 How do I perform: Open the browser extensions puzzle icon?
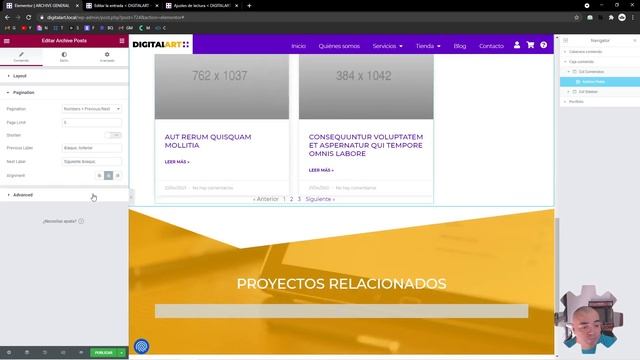pos(611,18)
